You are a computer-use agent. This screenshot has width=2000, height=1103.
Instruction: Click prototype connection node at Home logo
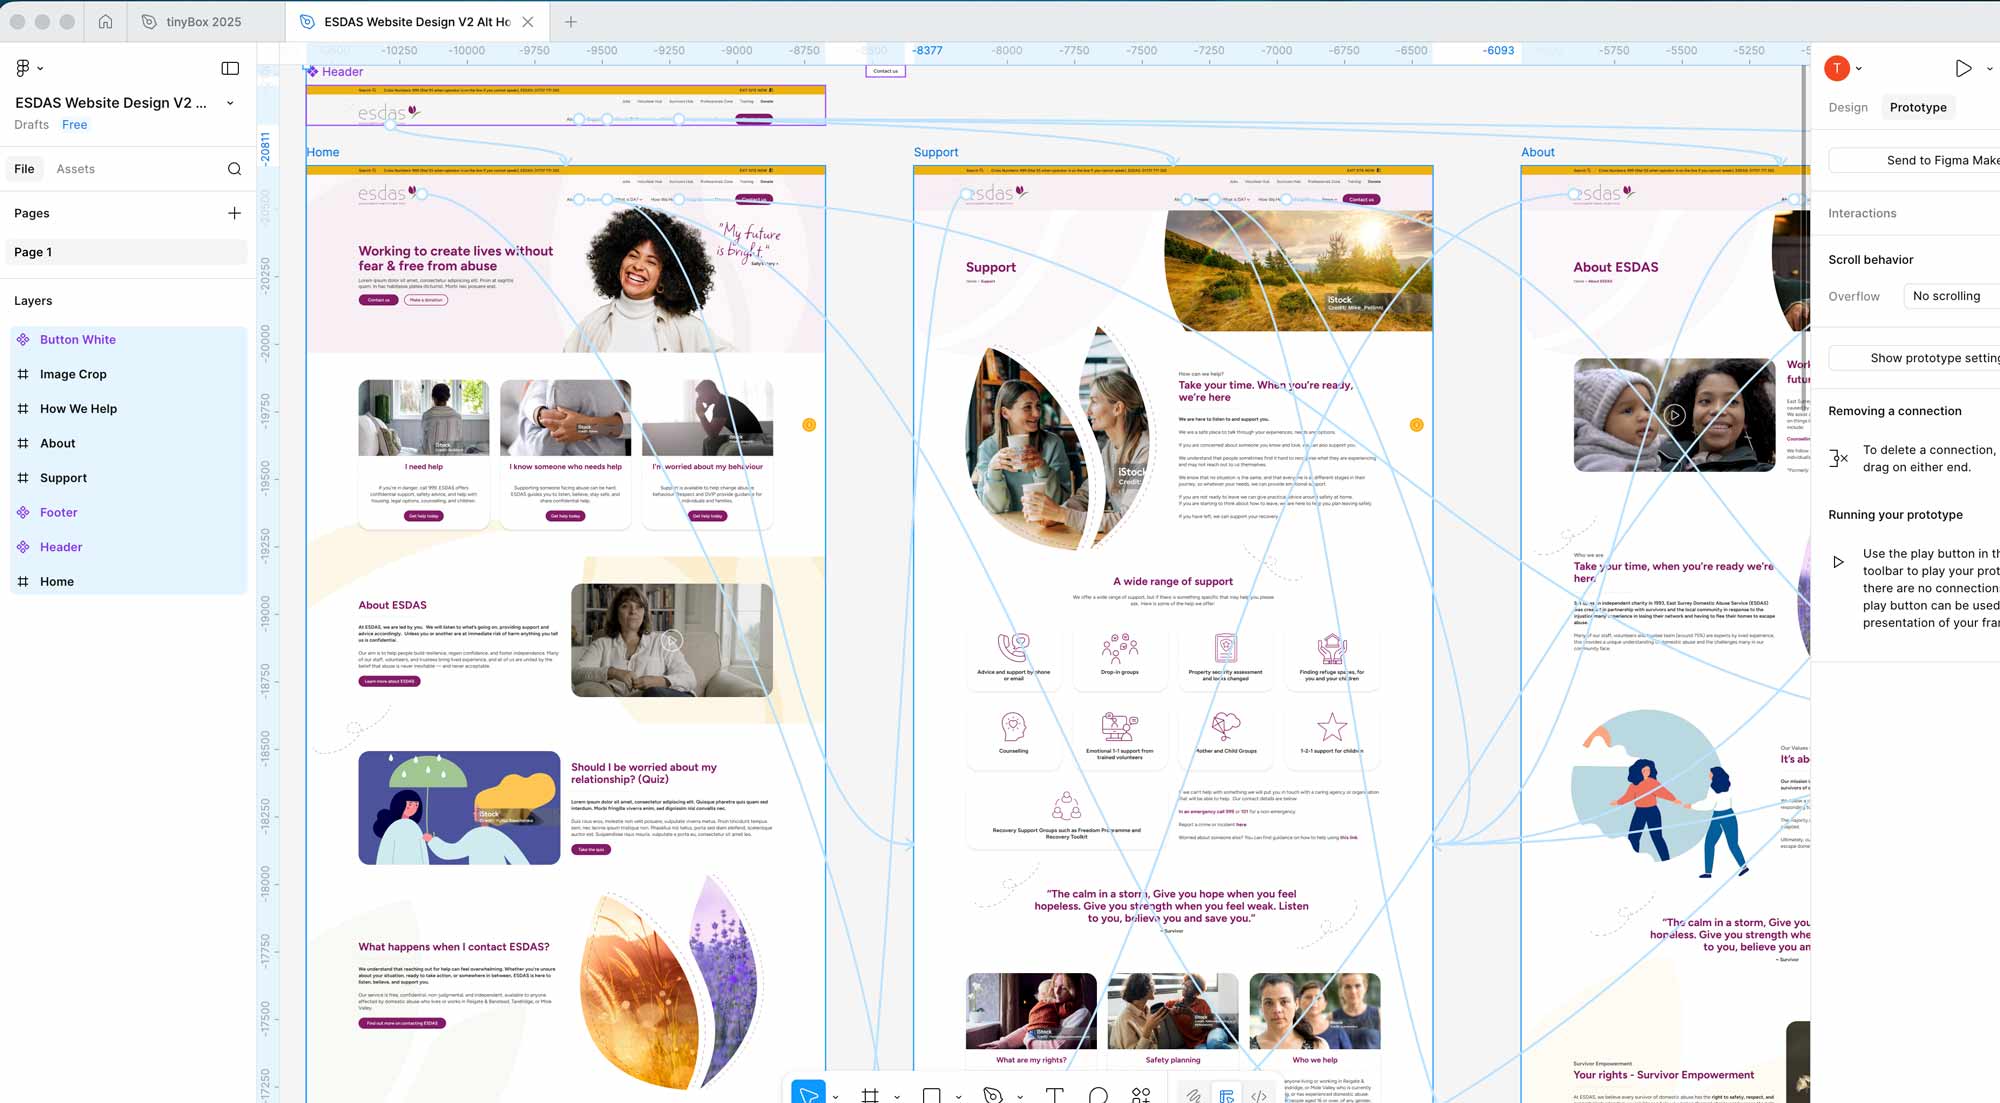(421, 193)
